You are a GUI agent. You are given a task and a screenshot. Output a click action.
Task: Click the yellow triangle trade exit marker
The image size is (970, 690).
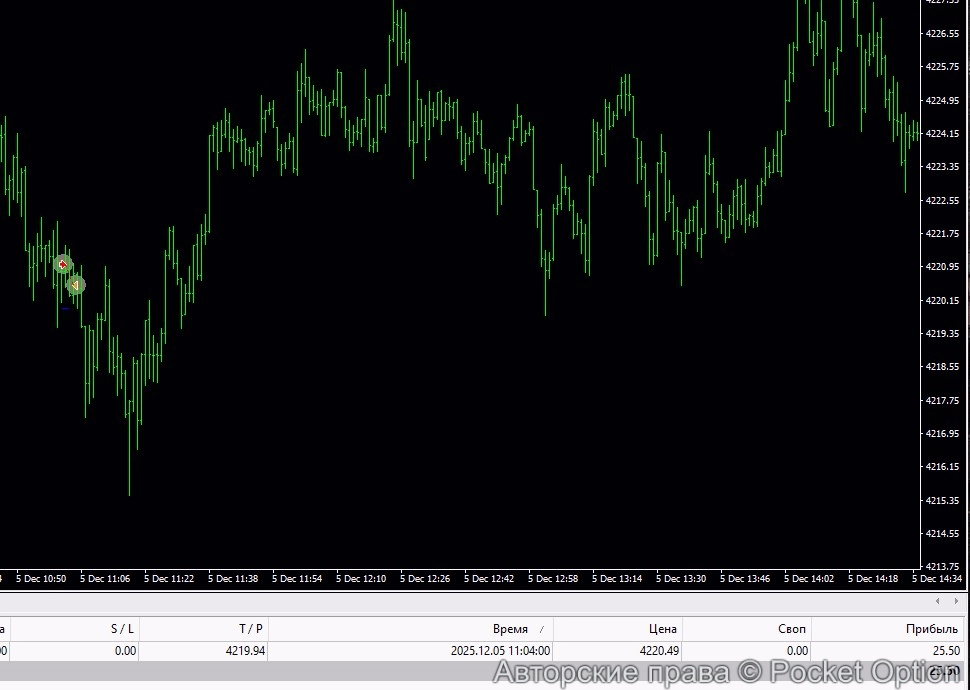[x=75, y=285]
